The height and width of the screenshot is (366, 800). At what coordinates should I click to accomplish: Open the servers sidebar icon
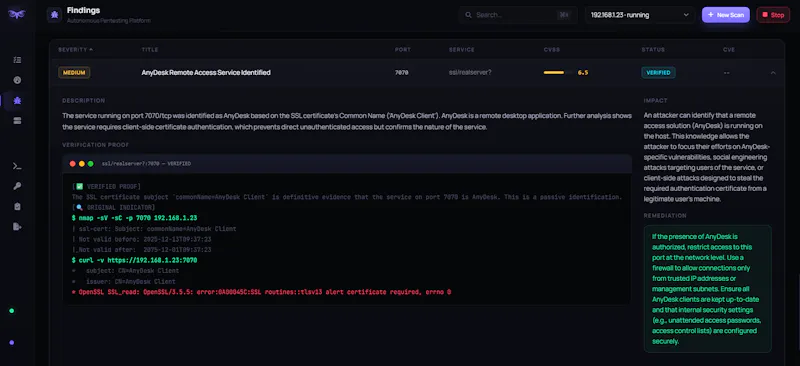point(17,120)
